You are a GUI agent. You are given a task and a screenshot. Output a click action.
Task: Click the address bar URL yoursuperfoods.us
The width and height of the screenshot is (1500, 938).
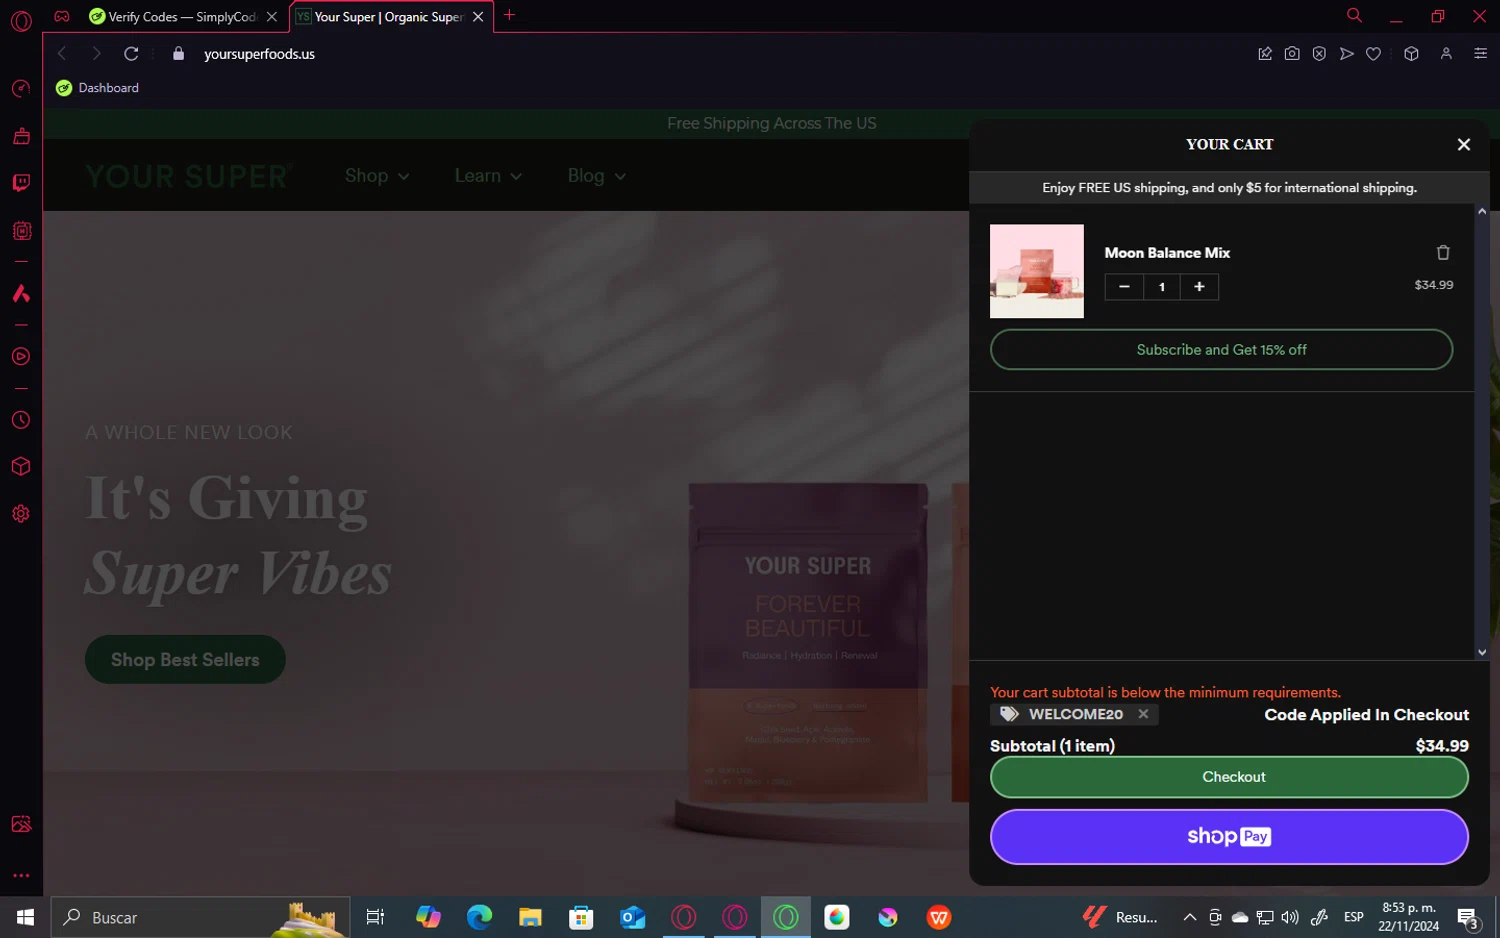(x=259, y=54)
